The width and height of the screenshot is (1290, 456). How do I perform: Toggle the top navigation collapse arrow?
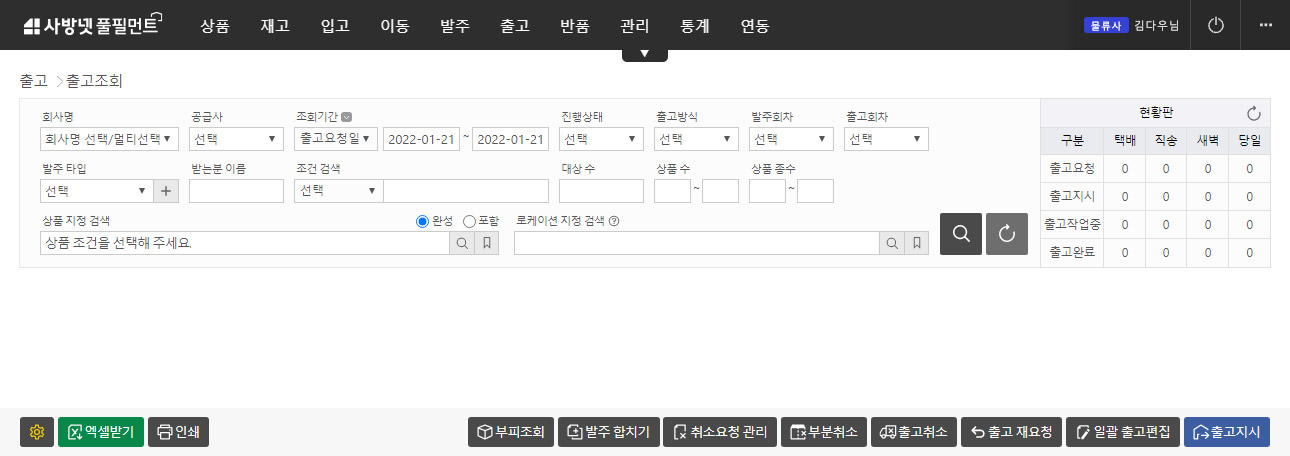(644, 54)
